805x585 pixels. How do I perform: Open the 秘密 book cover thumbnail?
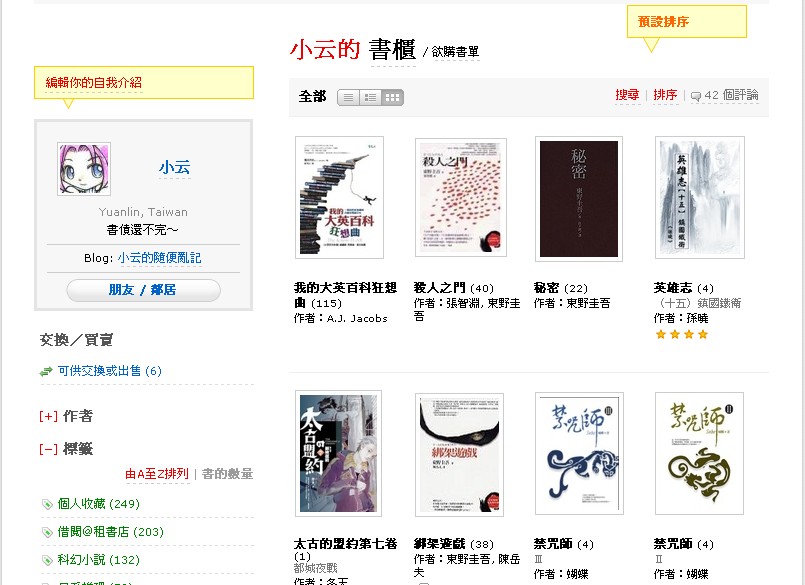coord(579,199)
